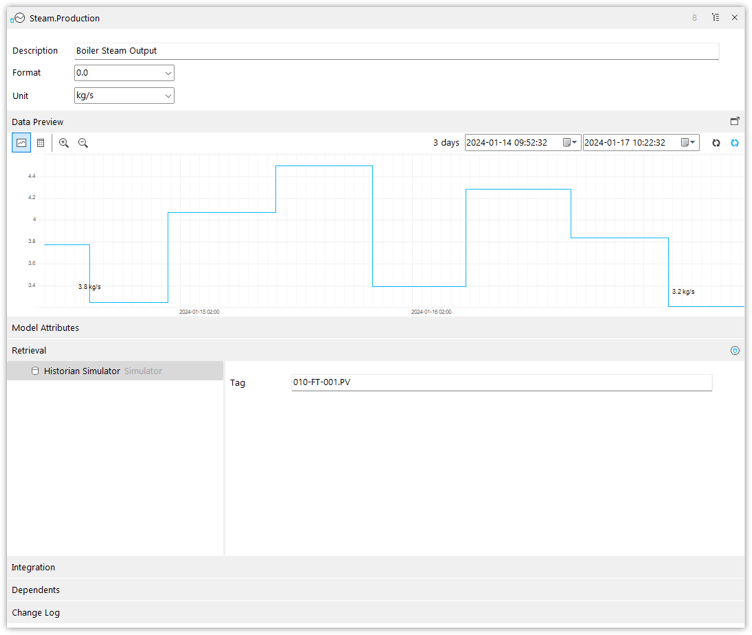Open the end date calendar picker
752x635 pixels.
[x=688, y=142]
